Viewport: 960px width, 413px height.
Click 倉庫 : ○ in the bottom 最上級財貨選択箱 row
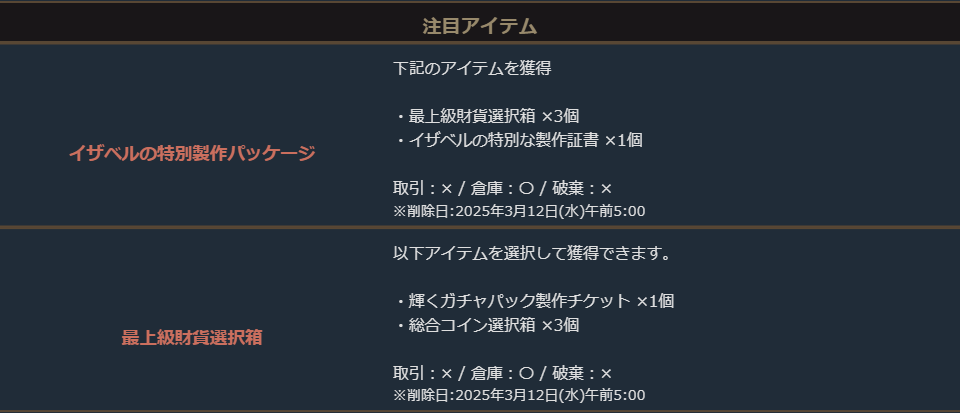click(503, 373)
